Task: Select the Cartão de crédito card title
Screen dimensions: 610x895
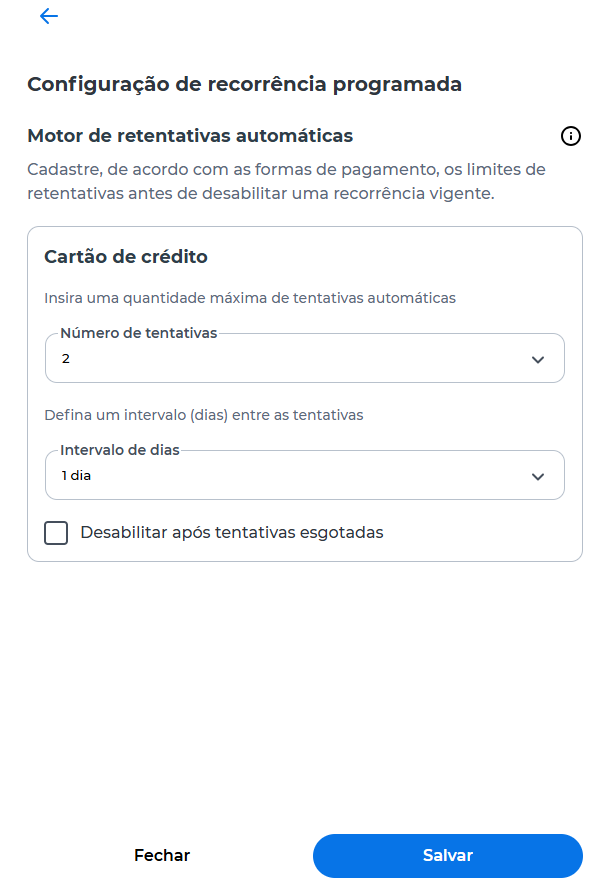Action: click(x=126, y=257)
